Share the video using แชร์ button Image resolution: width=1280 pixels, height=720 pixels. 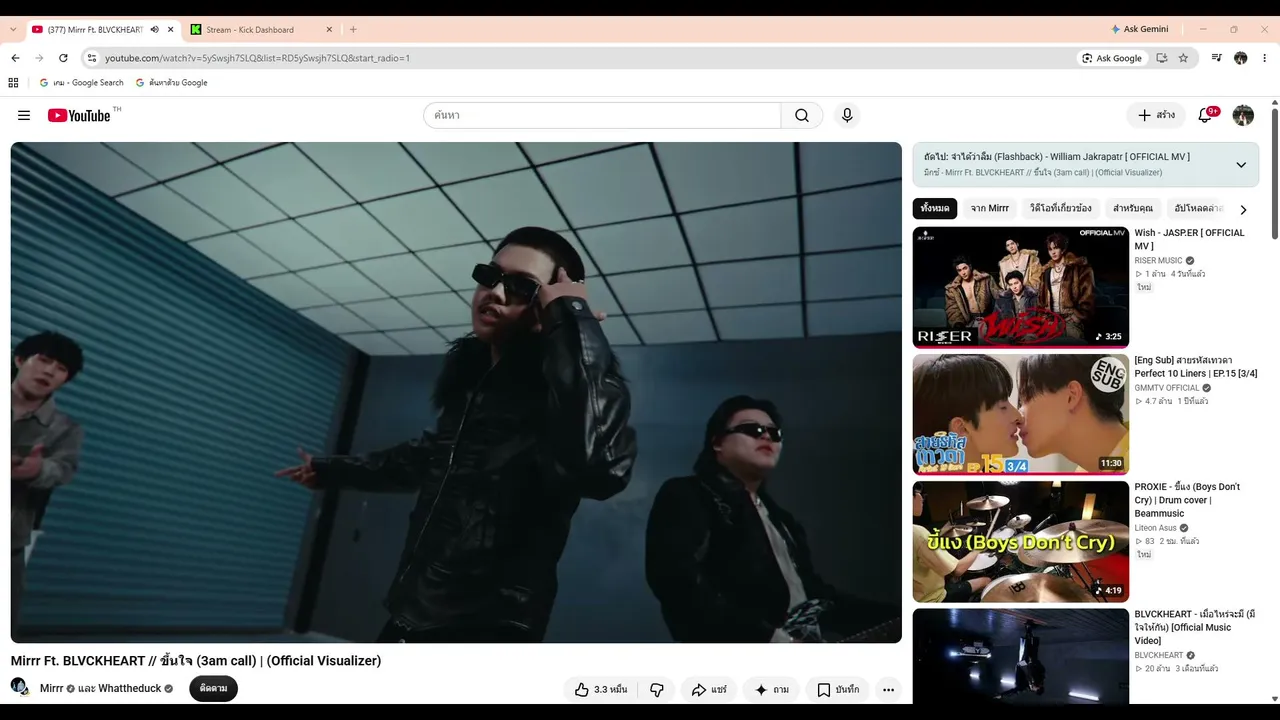click(709, 689)
